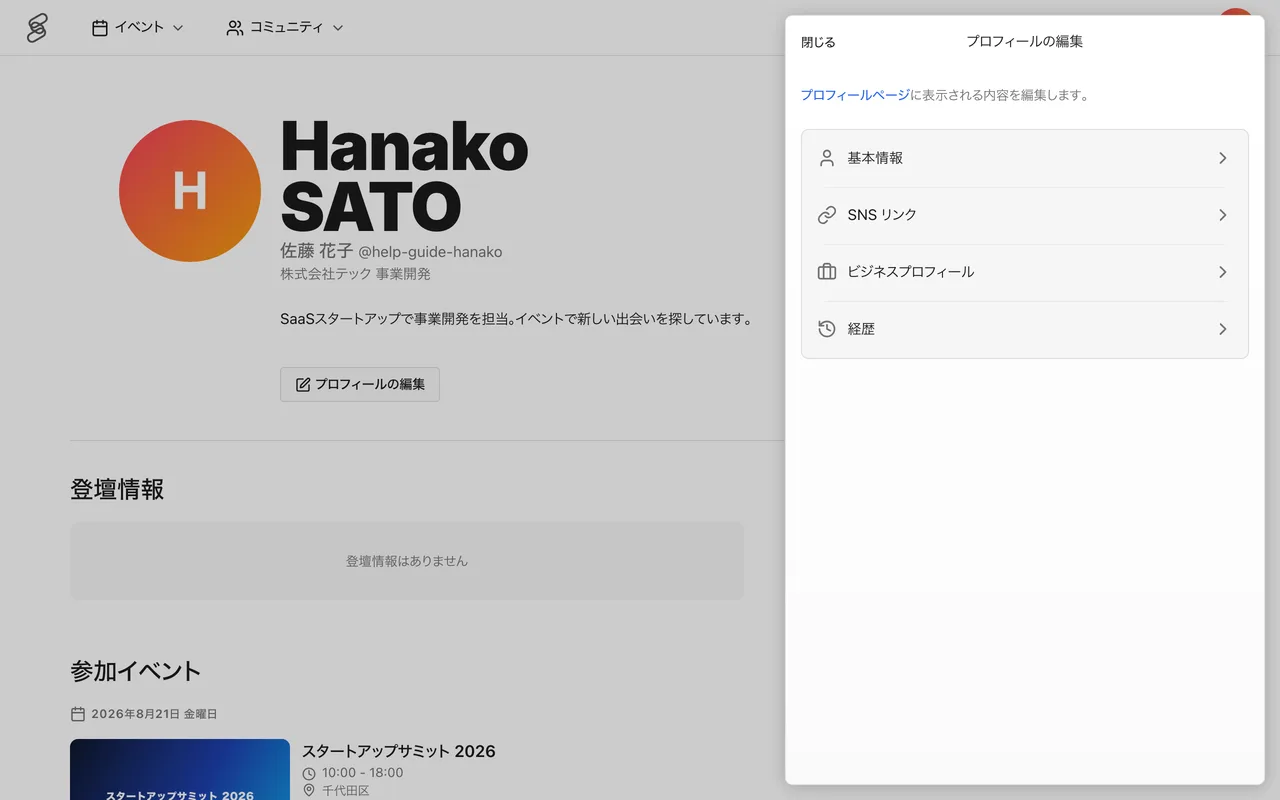The image size is (1280, 800).
Task: Click the briefcase icon beside ビジネスプロフィール
Action: 827,272
